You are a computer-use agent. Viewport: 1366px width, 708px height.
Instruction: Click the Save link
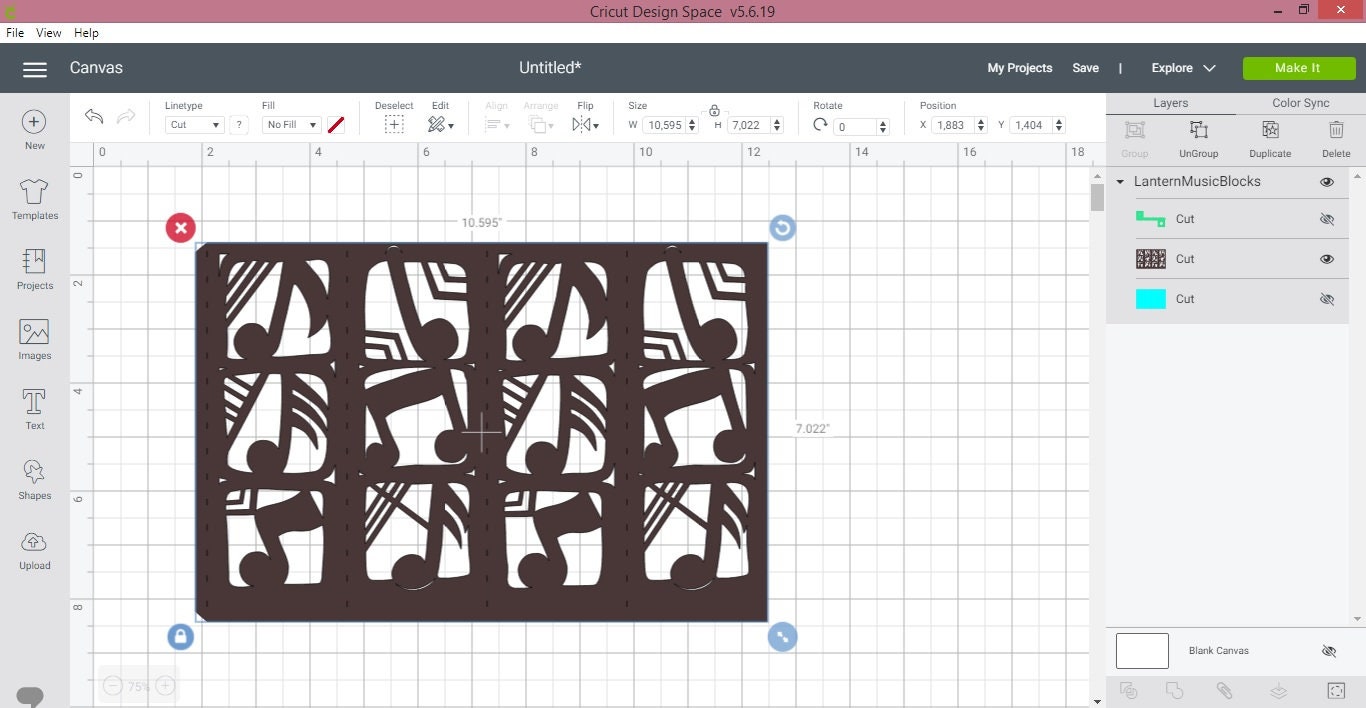pos(1085,68)
